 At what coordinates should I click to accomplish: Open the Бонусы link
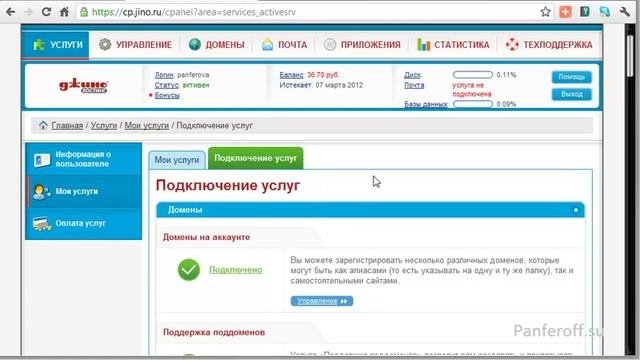[167, 95]
